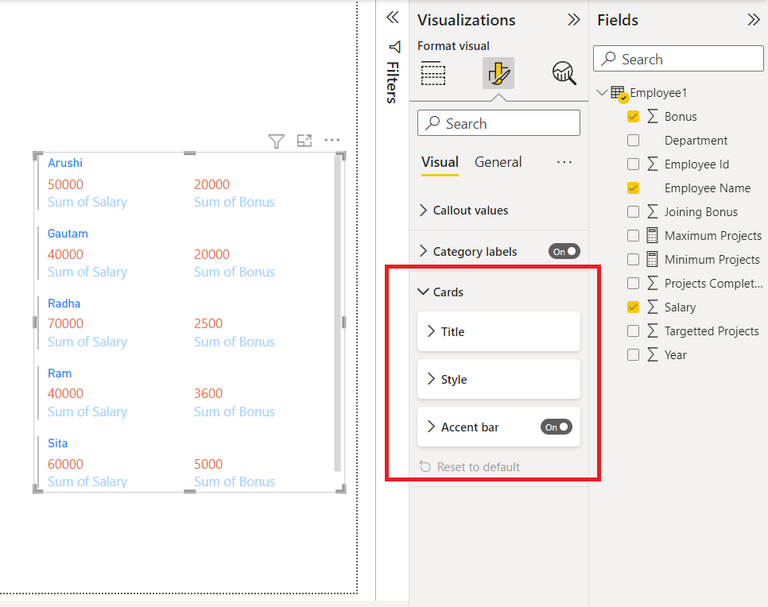The image size is (768, 607).
Task: Click the Filters megaphone icon
Action: tap(395, 47)
